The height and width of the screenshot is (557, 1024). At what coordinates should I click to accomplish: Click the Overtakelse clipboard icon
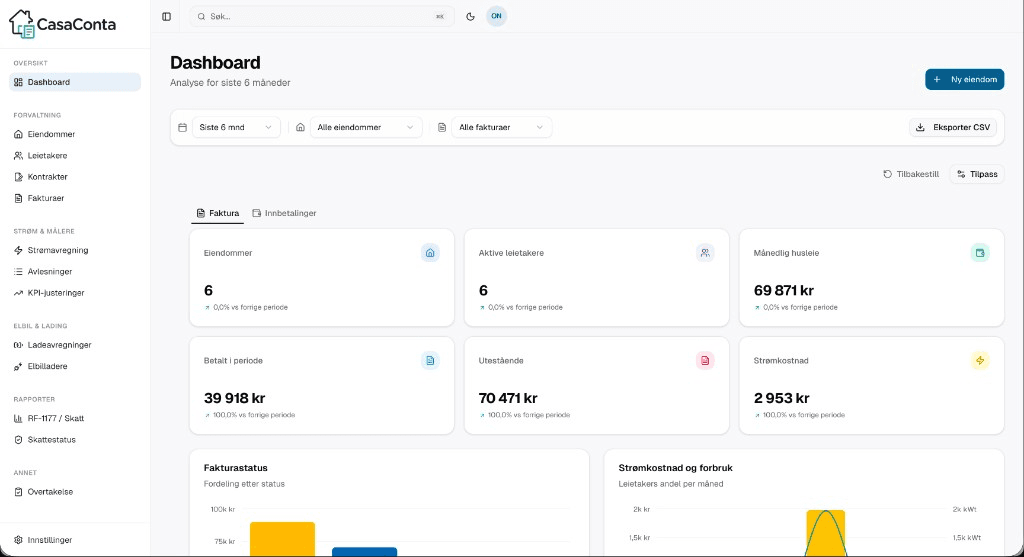click(18, 492)
